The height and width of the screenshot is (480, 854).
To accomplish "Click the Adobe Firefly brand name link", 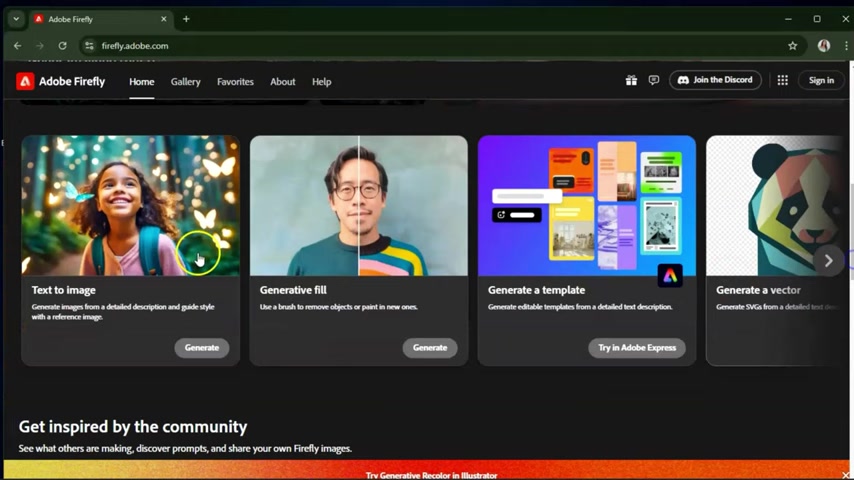I will pos(72,81).
